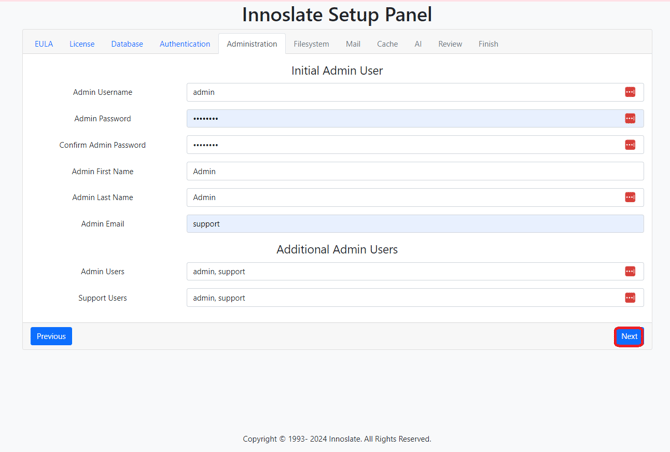Focus the Admin Username input field
The width and height of the screenshot is (670, 452).
pos(415,92)
